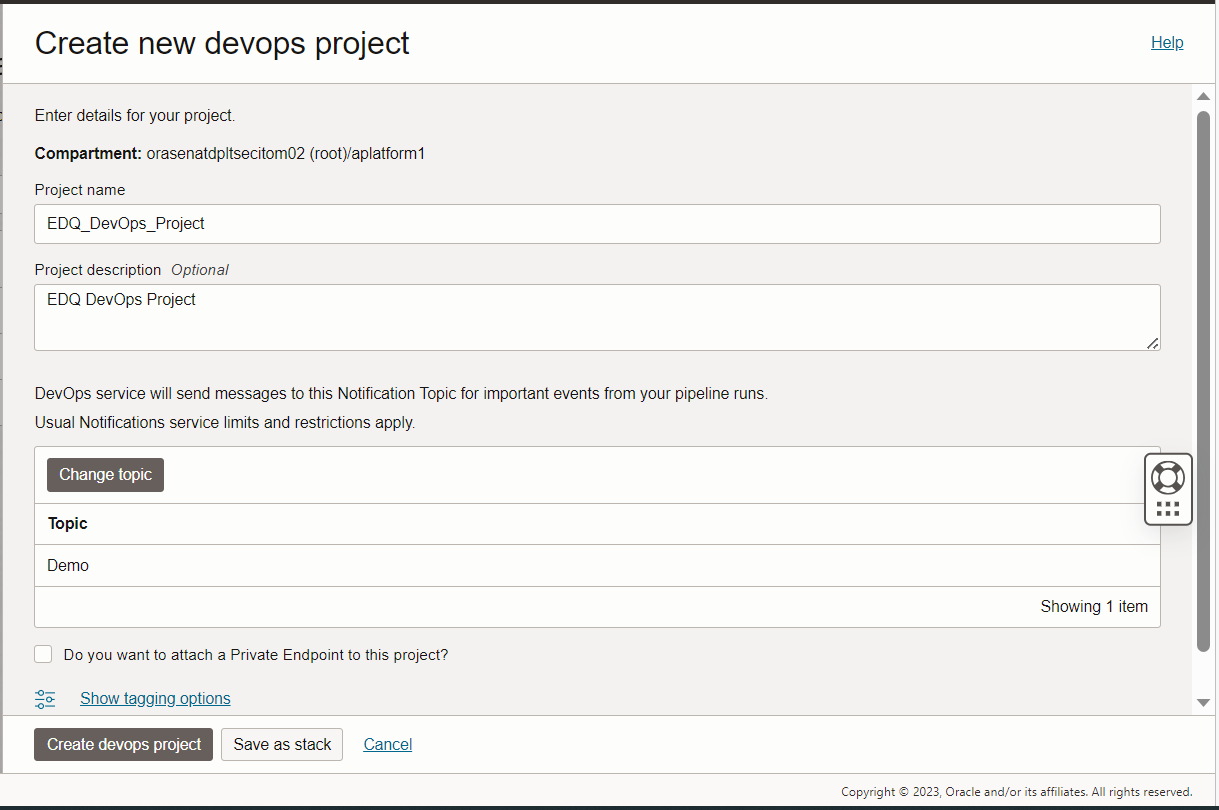Open the life ring support icon
This screenshot has width=1219, height=810.
tap(1168, 477)
